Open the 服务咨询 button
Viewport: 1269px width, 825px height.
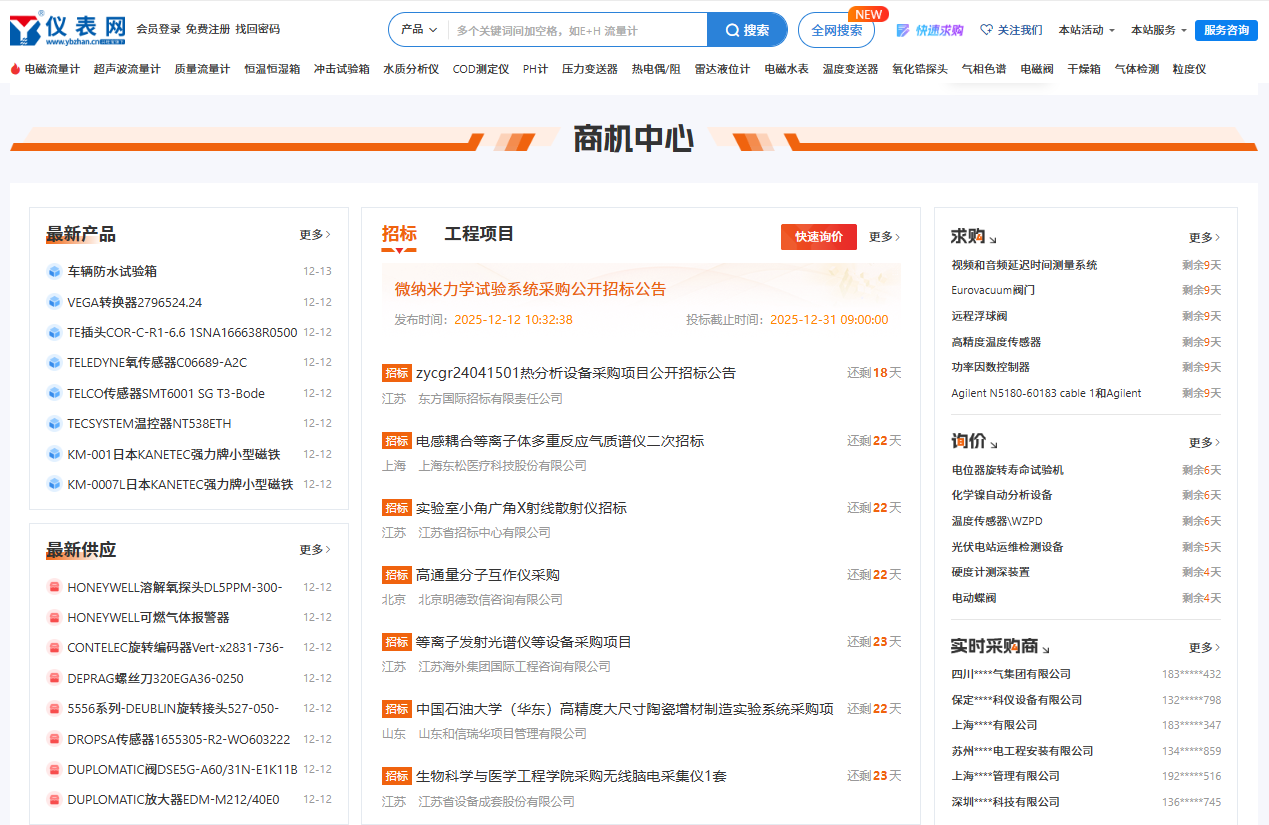point(1226,30)
